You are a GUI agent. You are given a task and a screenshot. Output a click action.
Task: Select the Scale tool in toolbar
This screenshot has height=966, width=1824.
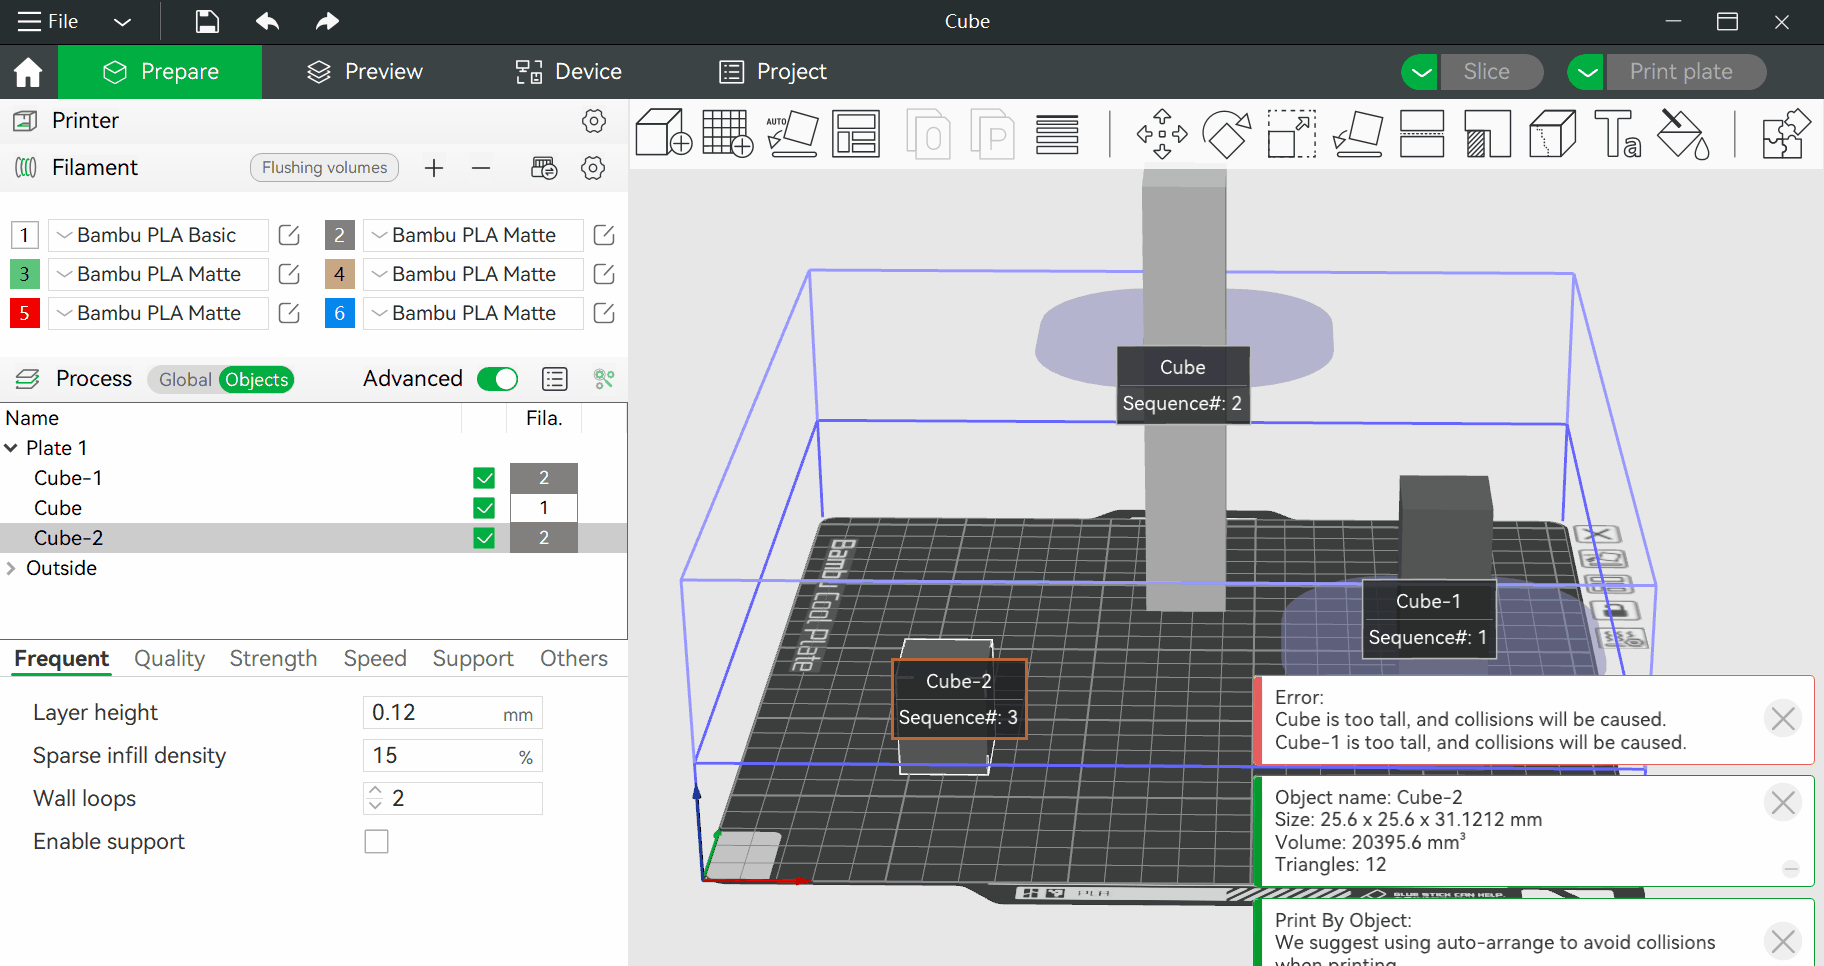click(1292, 134)
